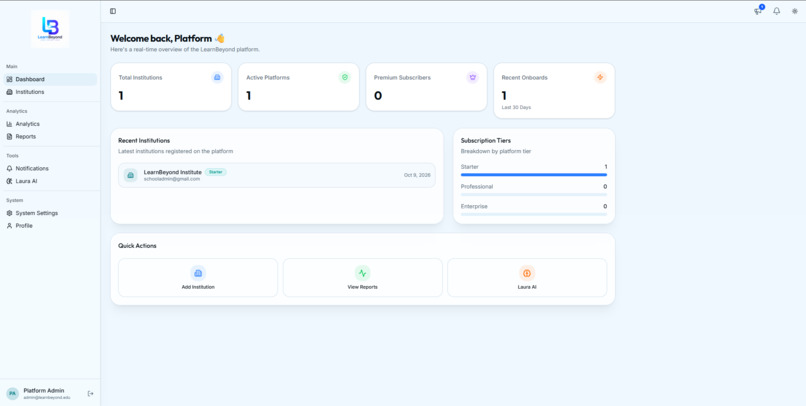Collapse the sidebar with the panel toggle icon
Image resolution: width=806 pixels, height=406 pixels.
(x=113, y=11)
